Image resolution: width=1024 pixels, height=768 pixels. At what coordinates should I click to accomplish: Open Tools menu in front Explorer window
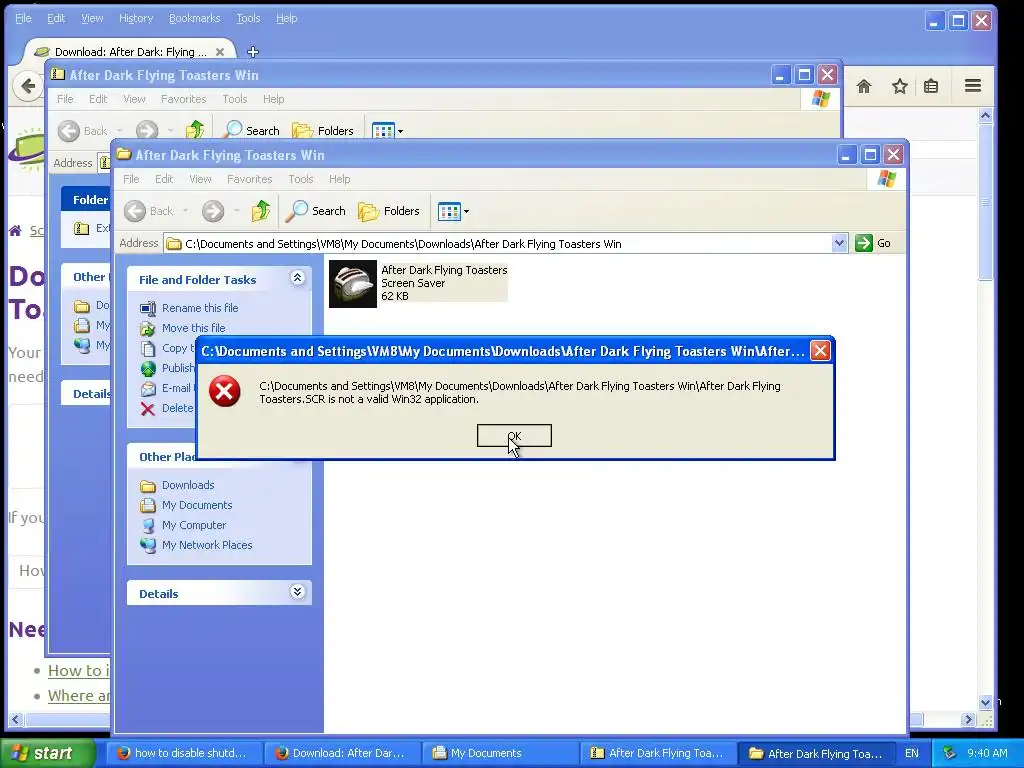pos(300,179)
